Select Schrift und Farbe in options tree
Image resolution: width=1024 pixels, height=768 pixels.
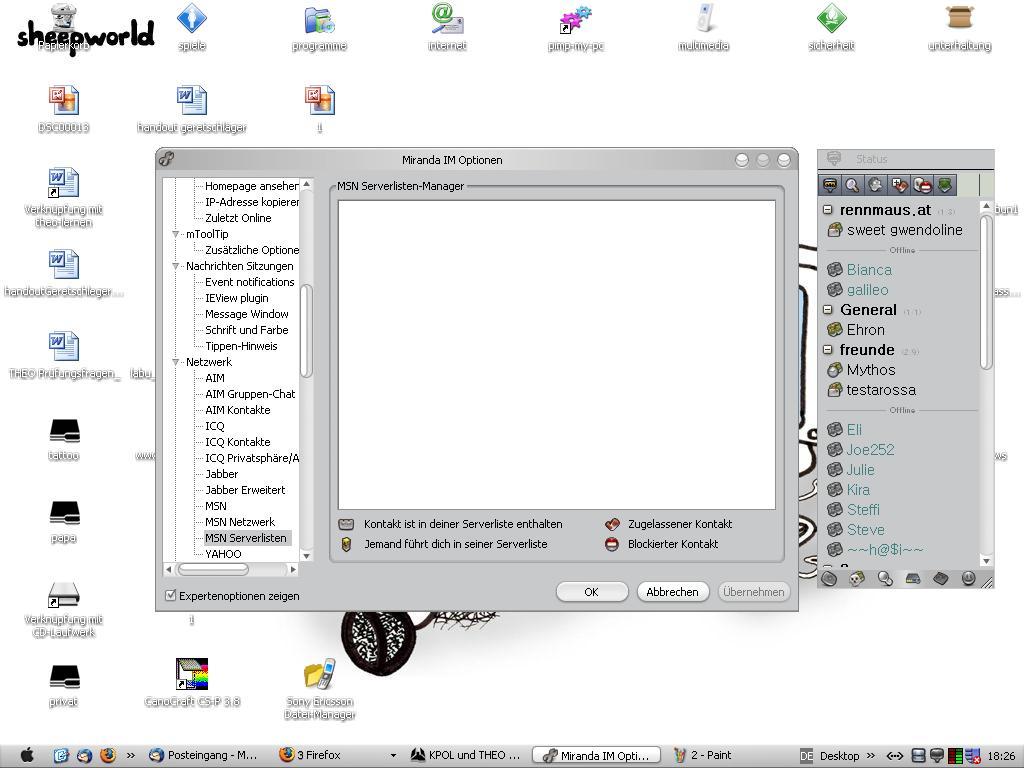[x=247, y=330]
